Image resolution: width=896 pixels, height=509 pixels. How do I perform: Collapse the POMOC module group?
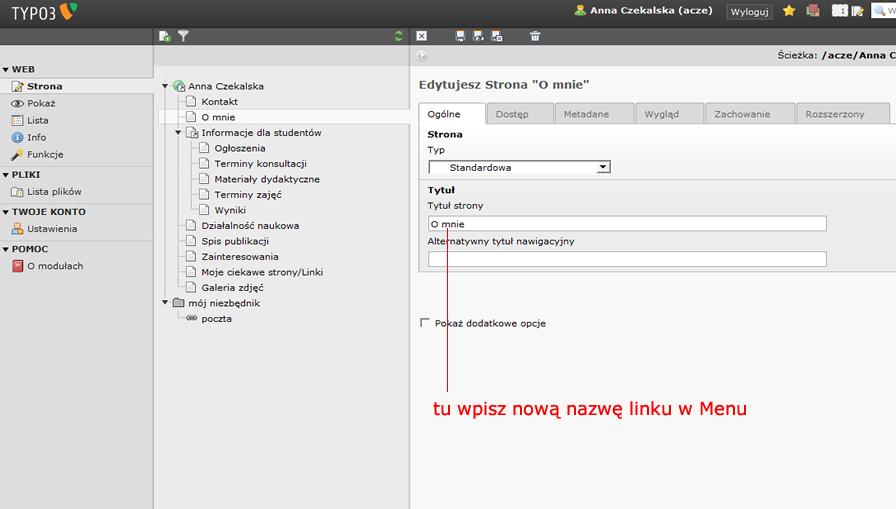tap(6, 249)
